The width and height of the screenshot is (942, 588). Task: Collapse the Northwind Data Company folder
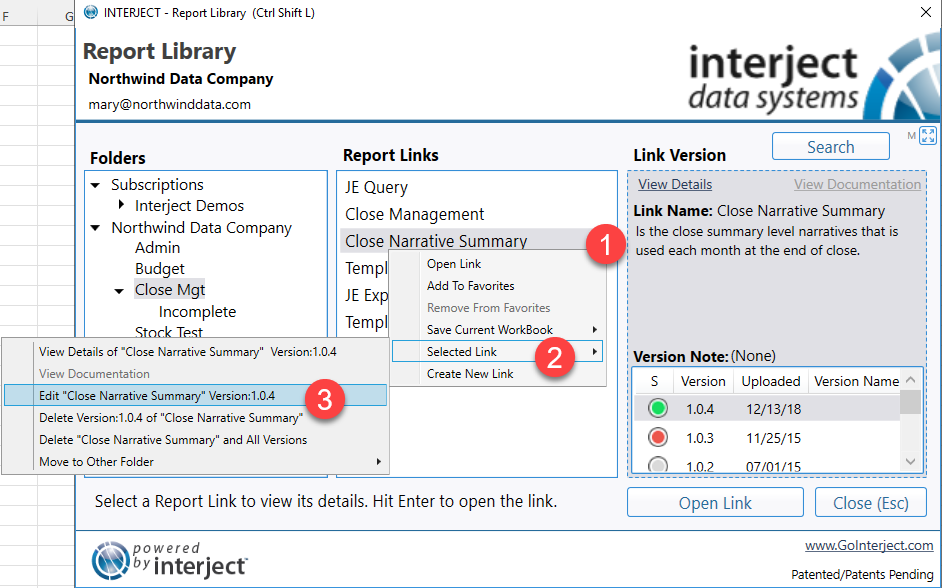(95, 228)
